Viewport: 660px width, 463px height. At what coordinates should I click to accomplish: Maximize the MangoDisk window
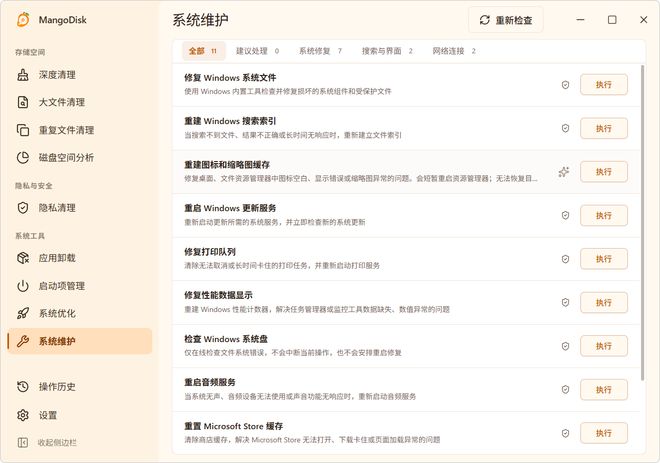(612, 20)
